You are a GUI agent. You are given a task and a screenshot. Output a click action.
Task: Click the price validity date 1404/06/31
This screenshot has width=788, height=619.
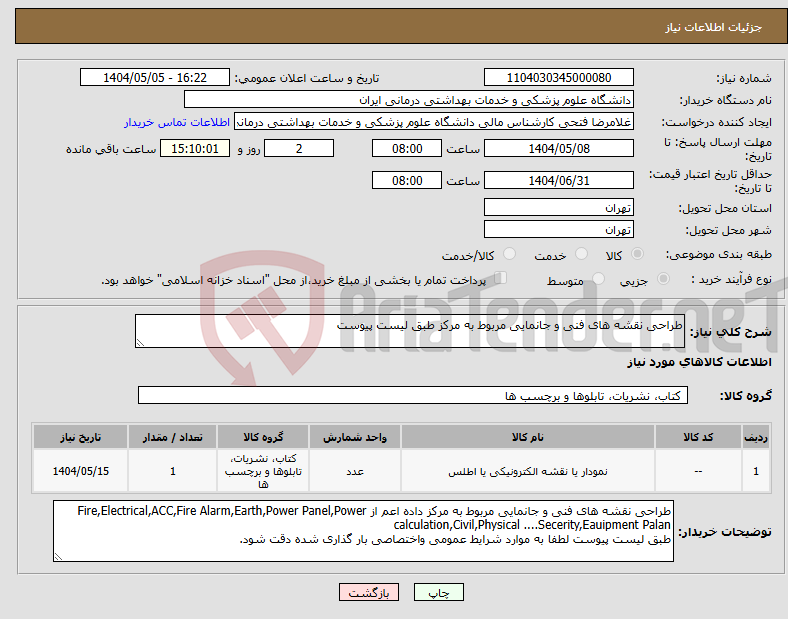(558, 180)
